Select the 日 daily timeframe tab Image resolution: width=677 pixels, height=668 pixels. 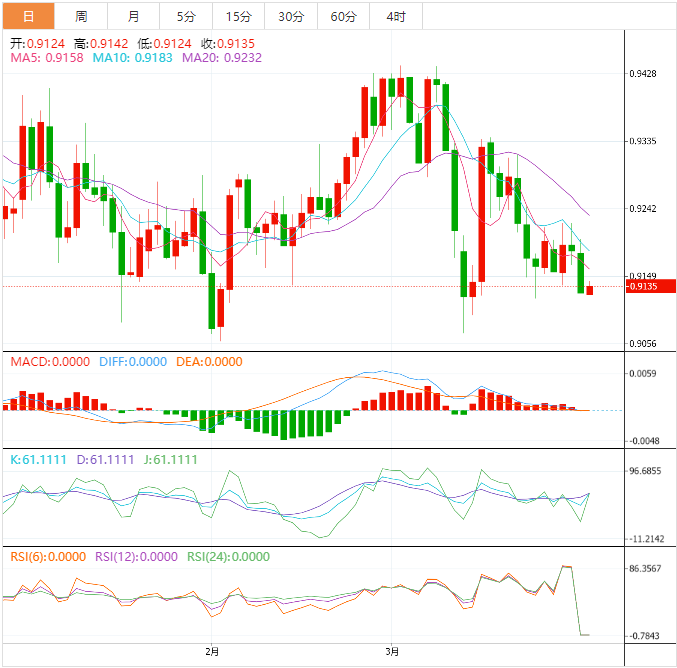coord(28,16)
